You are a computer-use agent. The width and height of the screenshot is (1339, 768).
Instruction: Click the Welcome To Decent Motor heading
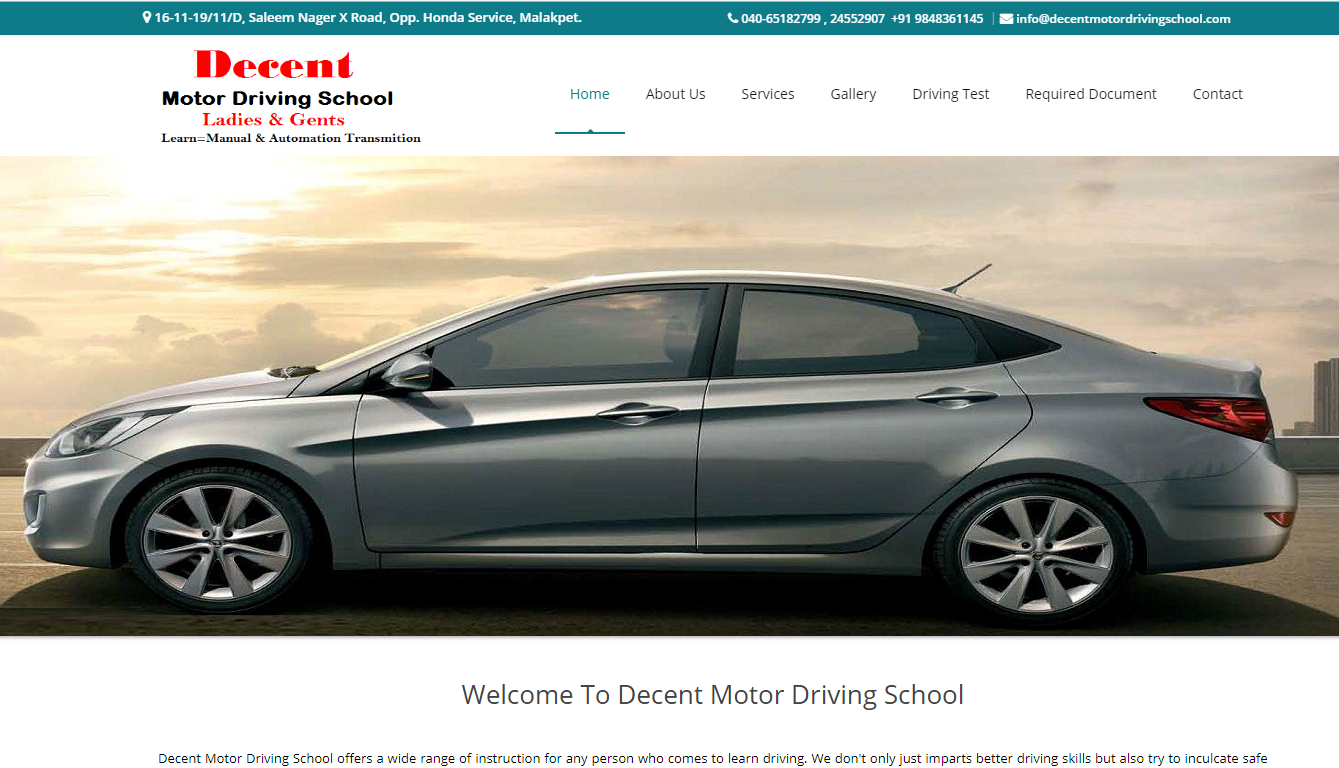712,695
